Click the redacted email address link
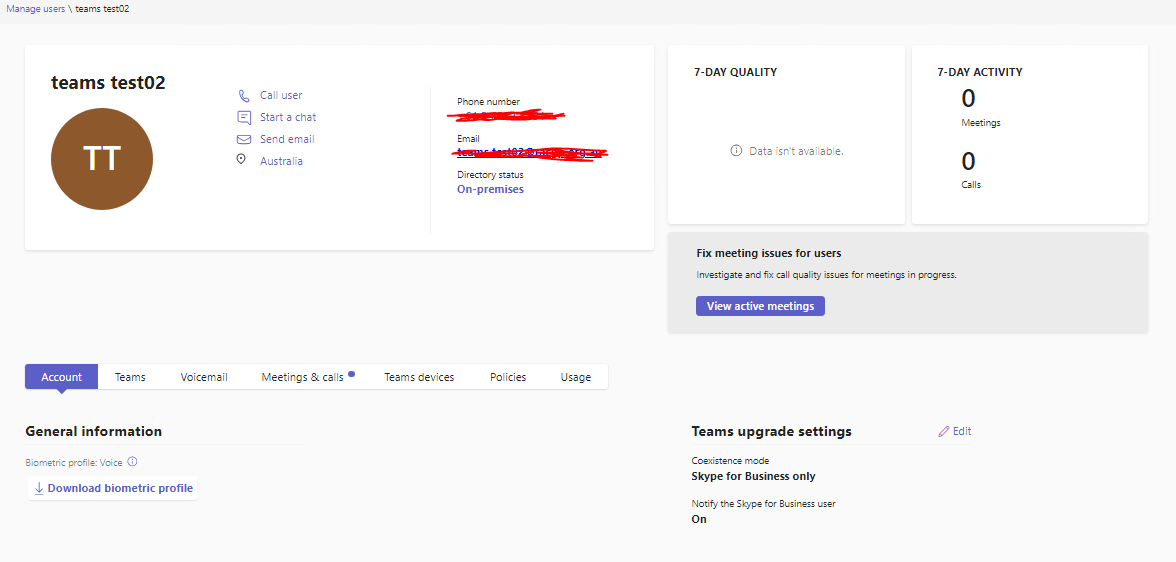1176x562 pixels. click(530, 152)
